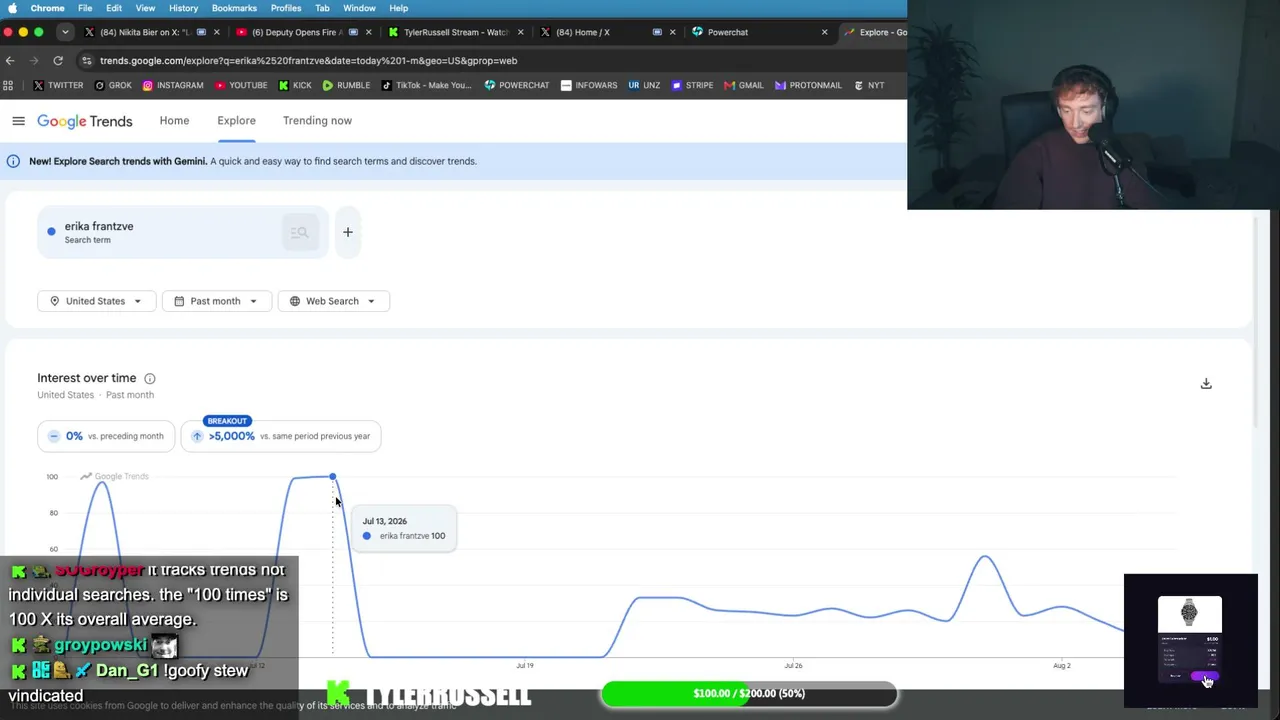The height and width of the screenshot is (720, 1280).
Task: Open the Window menu
Action: coord(359,8)
